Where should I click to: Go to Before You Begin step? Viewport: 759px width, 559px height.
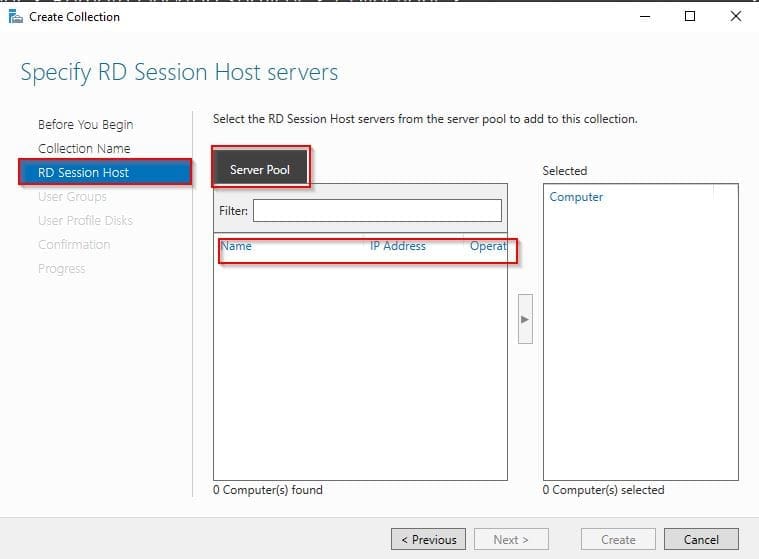[85, 125]
